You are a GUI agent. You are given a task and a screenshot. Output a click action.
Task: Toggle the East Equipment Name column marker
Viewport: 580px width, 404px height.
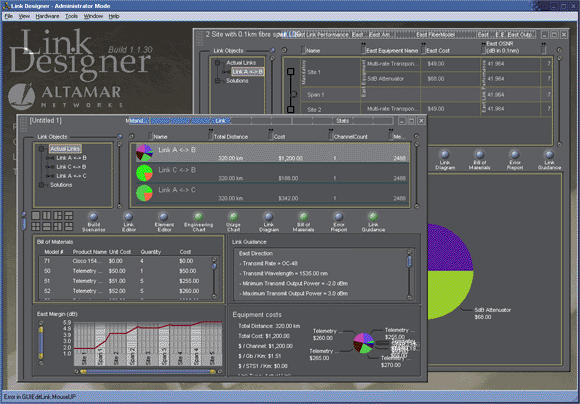point(364,49)
